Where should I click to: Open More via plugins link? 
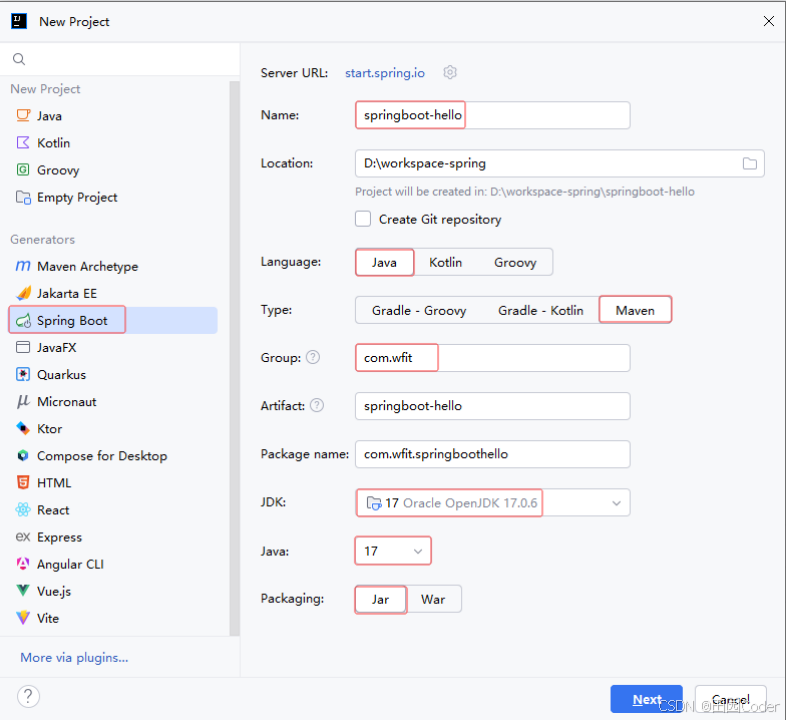(x=74, y=657)
